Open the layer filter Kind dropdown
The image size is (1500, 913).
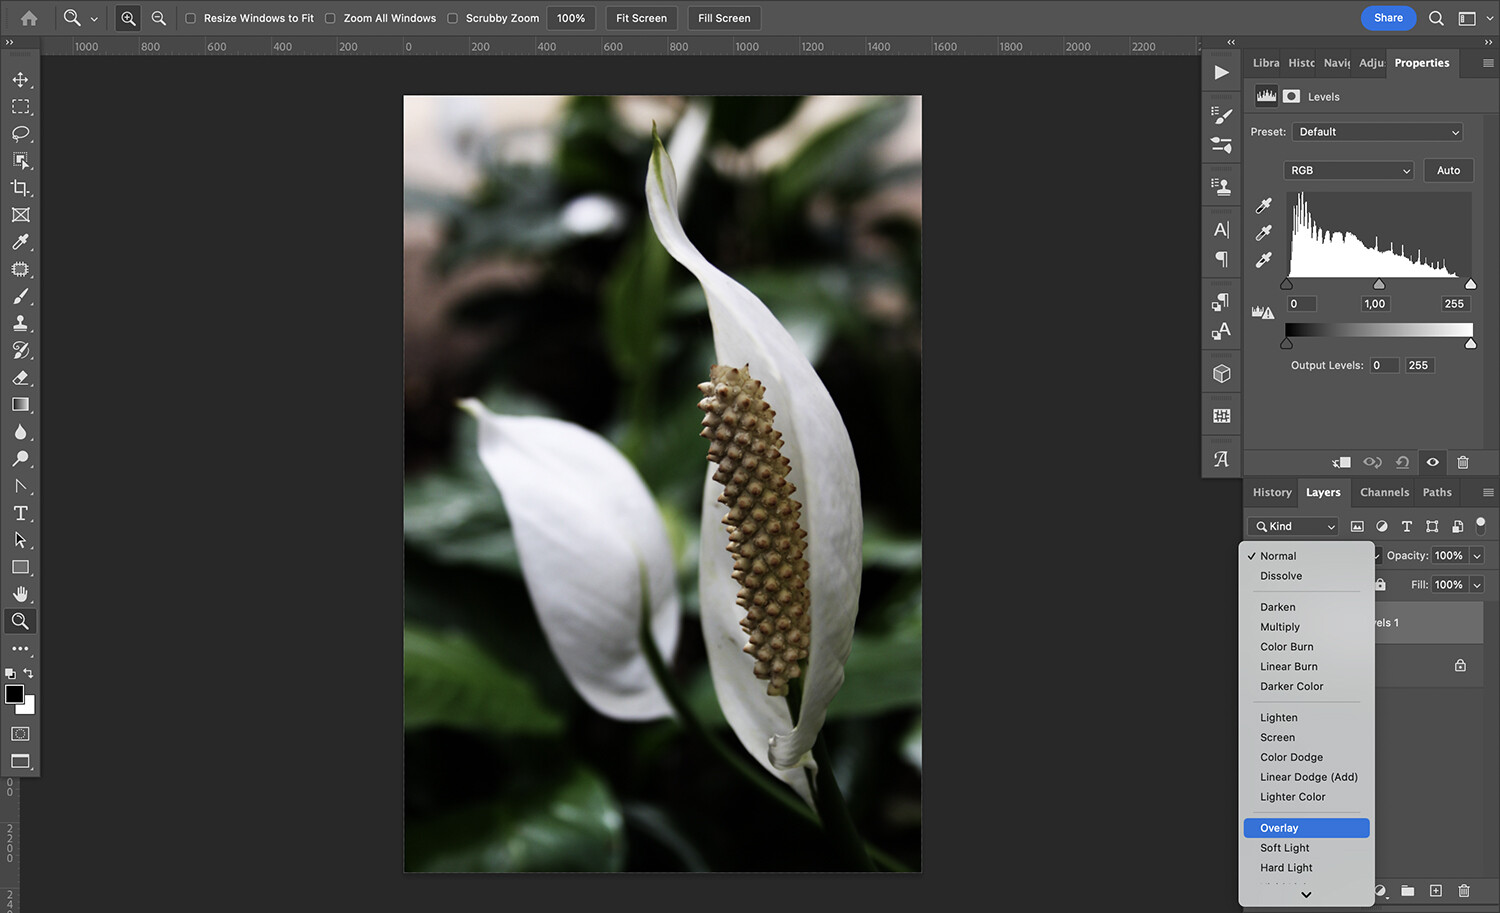pyautogui.click(x=1291, y=526)
